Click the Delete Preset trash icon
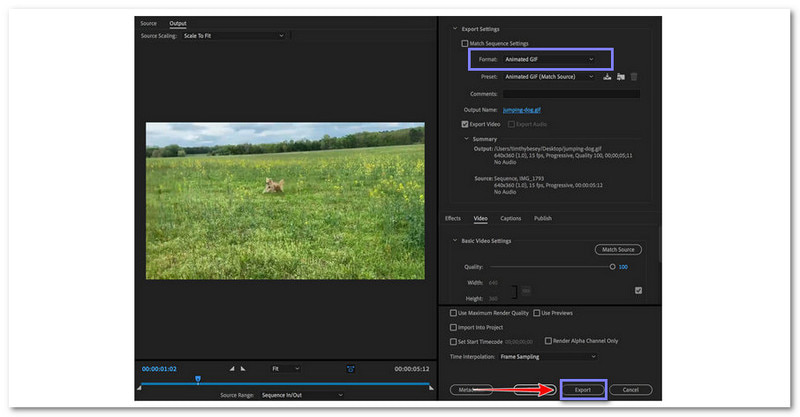The height and width of the screenshot is (417, 800). [634, 77]
